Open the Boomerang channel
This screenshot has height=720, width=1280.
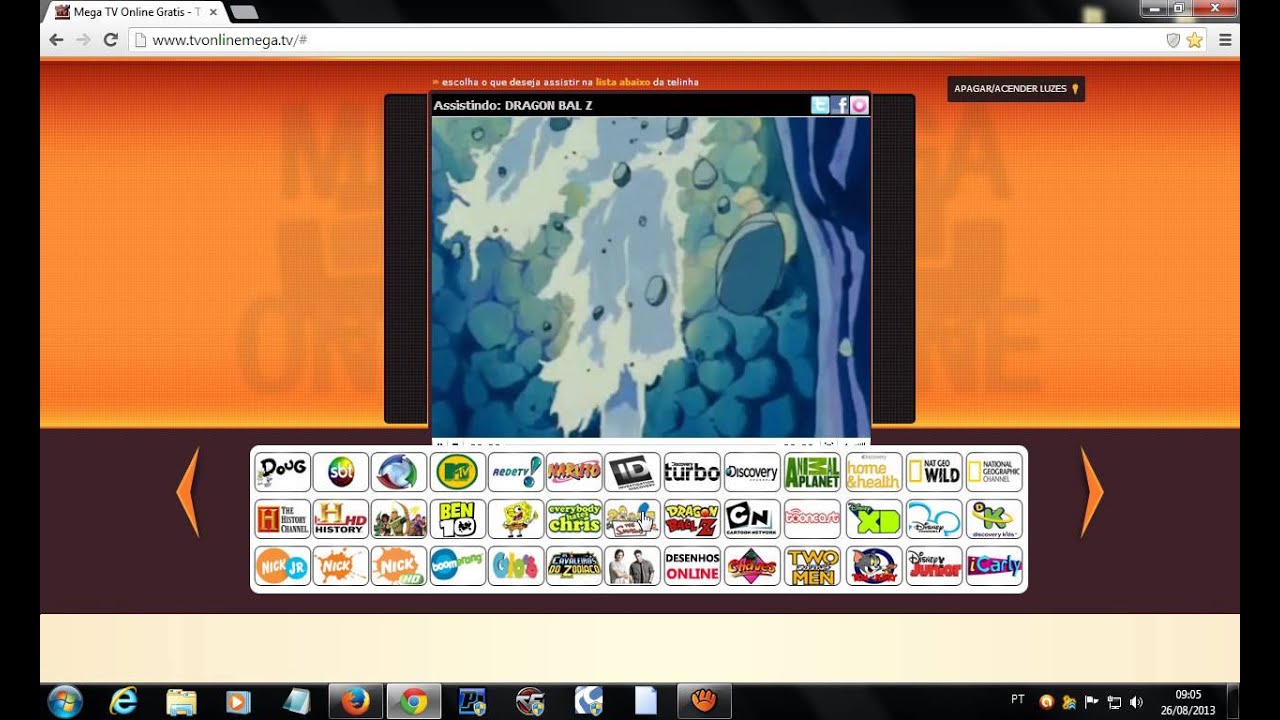(x=458, y=566)
